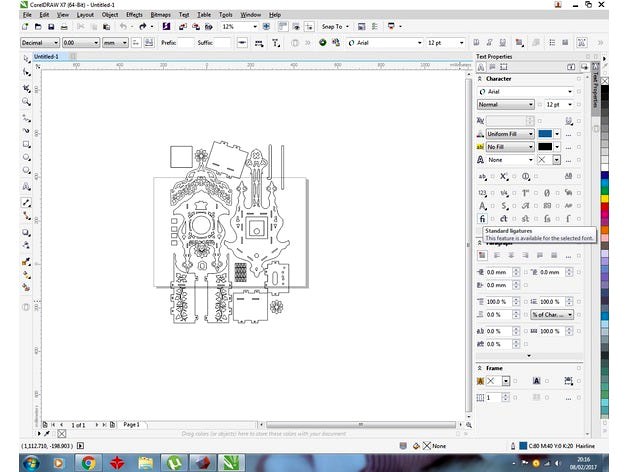The height and width of the screenshot is (472, 628).
Task: Select the Rectangle tool in the toolbox
Action: 27,144
